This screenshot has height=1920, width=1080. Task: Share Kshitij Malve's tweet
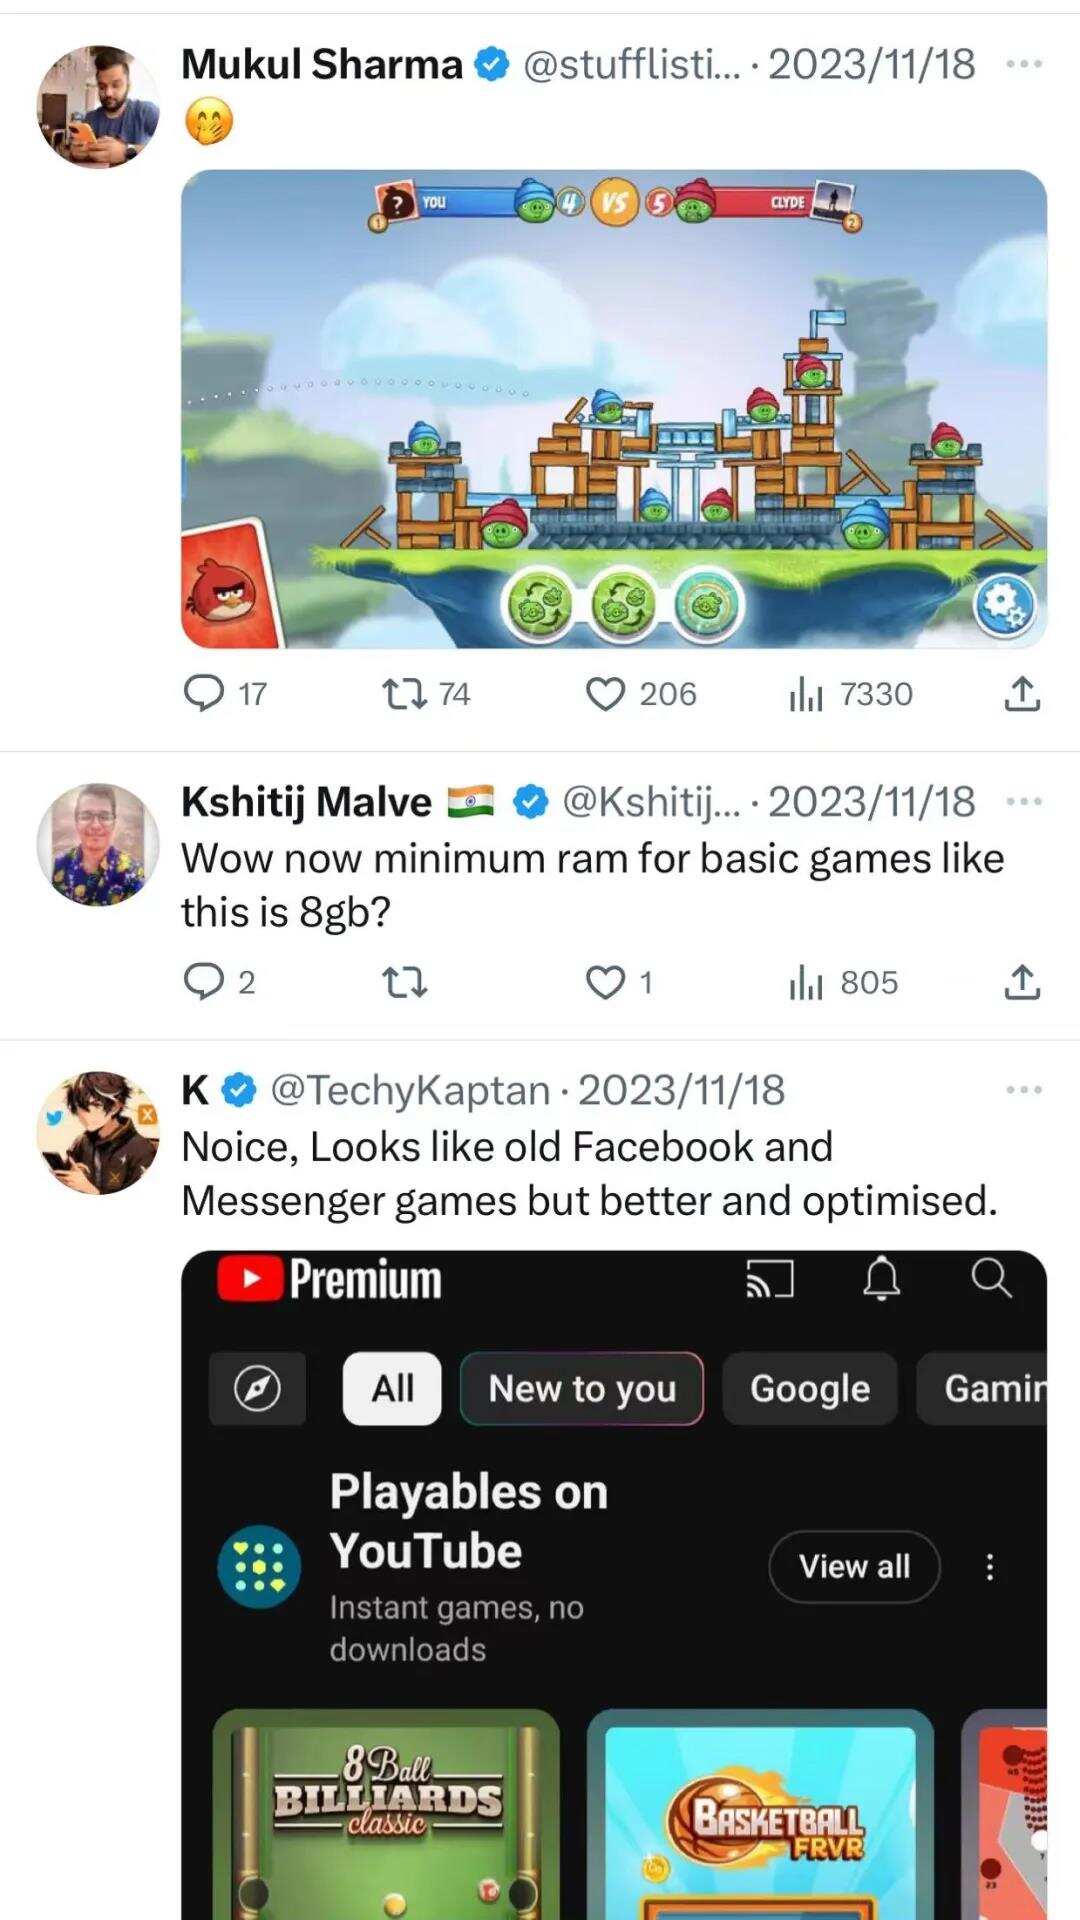pos(1021,982)
